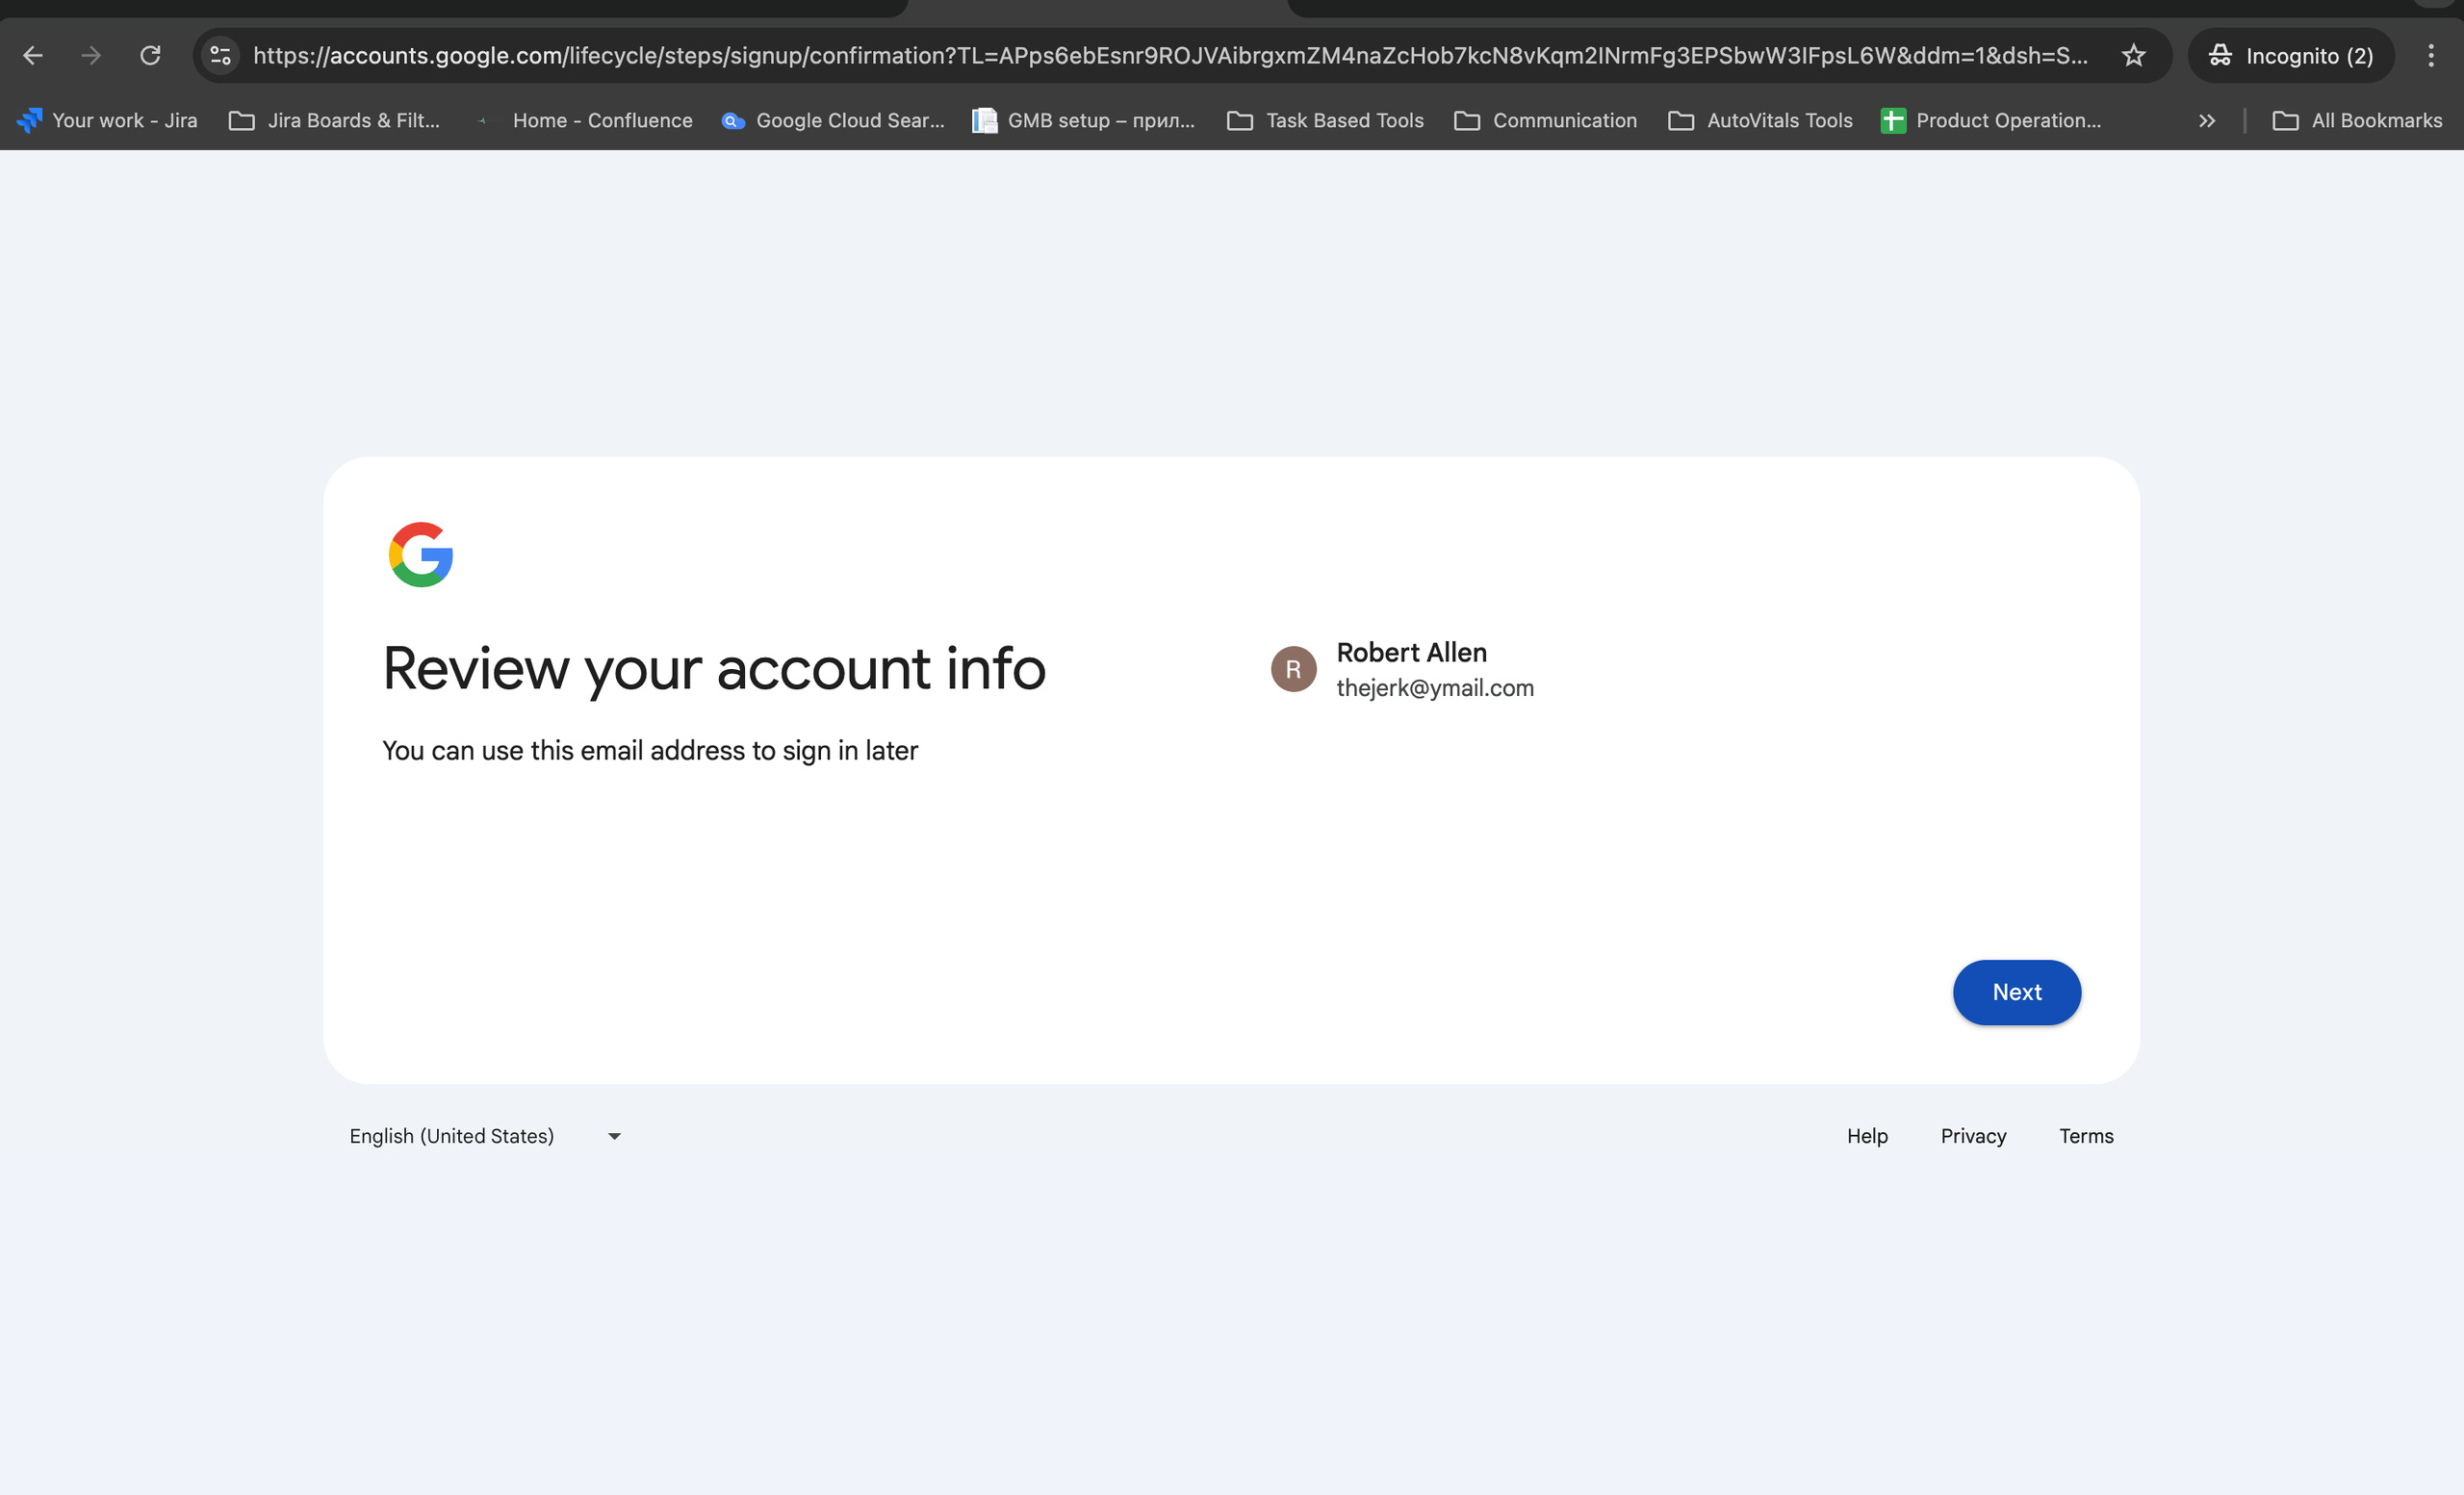Open the Terms link in footer

[2086, 1136]
